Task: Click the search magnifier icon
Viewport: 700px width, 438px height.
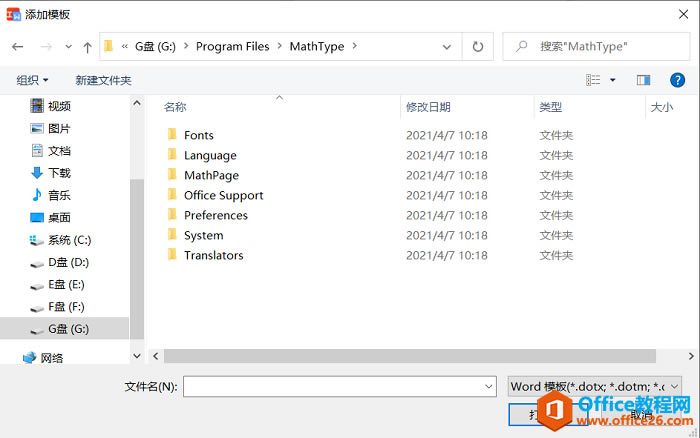Action: (521, 46)
